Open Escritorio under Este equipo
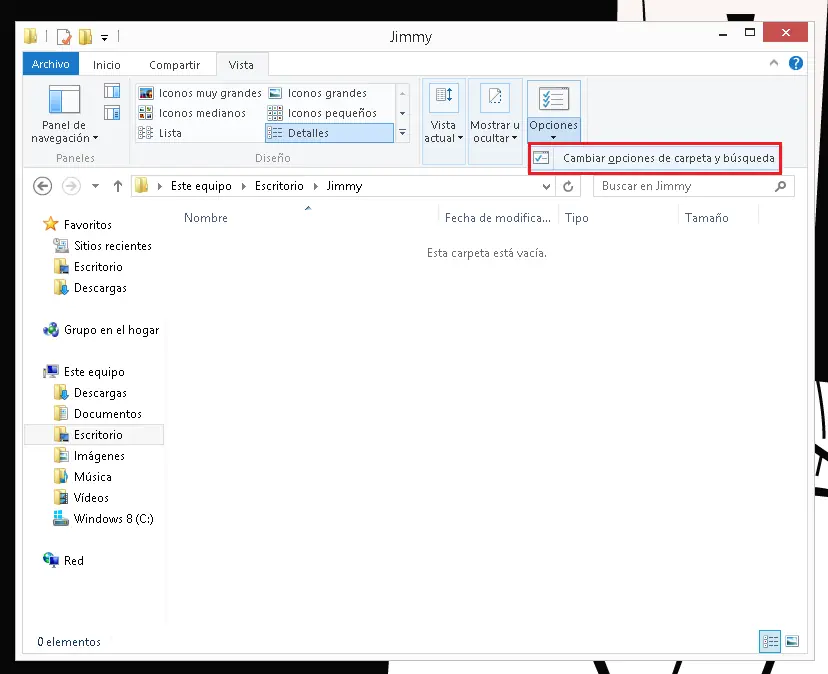828x674 pixels. (94, 435)
